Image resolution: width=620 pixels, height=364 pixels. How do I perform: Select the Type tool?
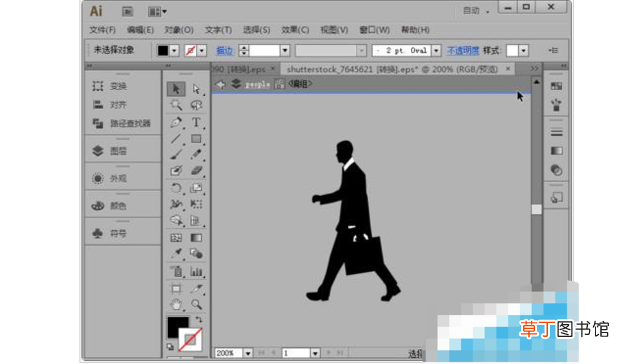196,122
